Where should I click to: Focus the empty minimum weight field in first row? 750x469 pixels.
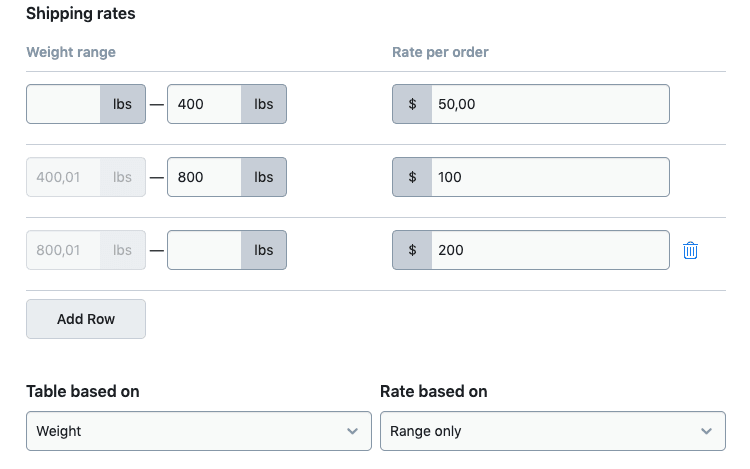tap(64, 104)
